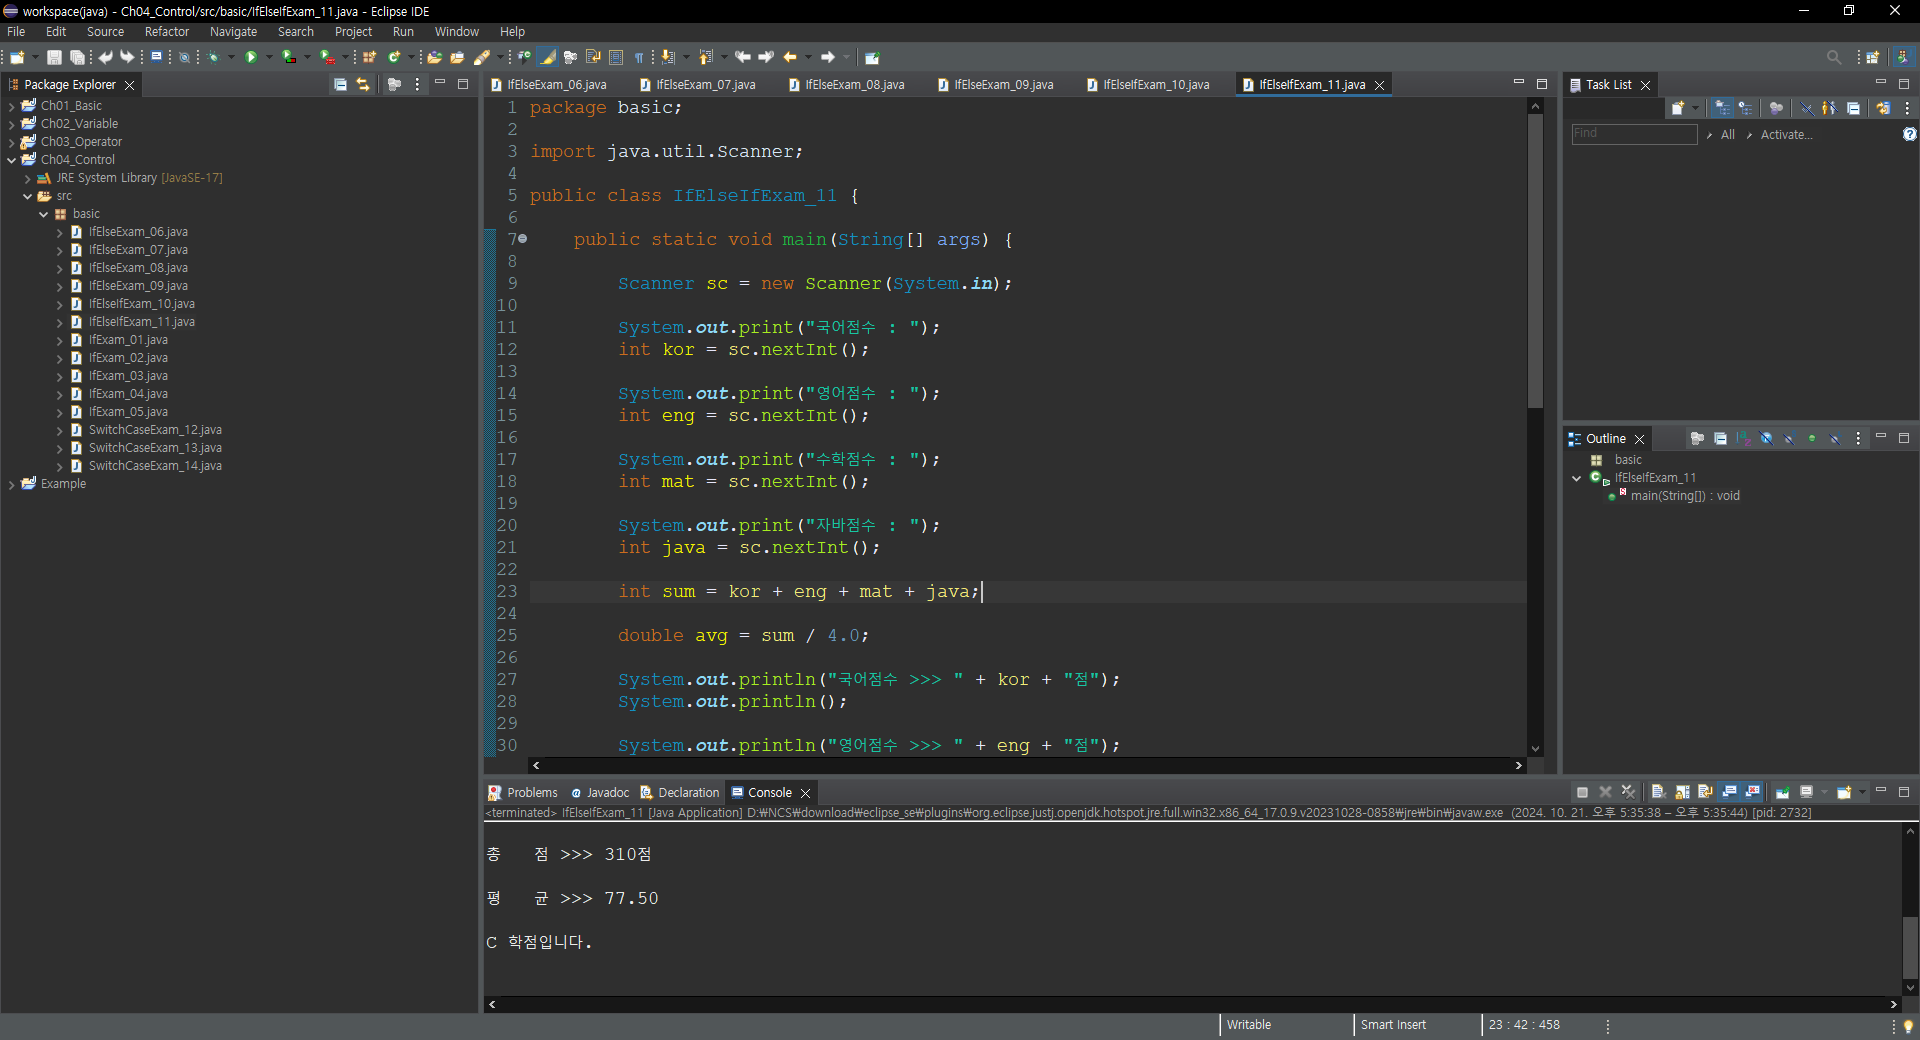Click the Undo arrow in toolbar
Image resolution: width=1920 pixels, height=1040 pixels.
(x=105, y=57)
